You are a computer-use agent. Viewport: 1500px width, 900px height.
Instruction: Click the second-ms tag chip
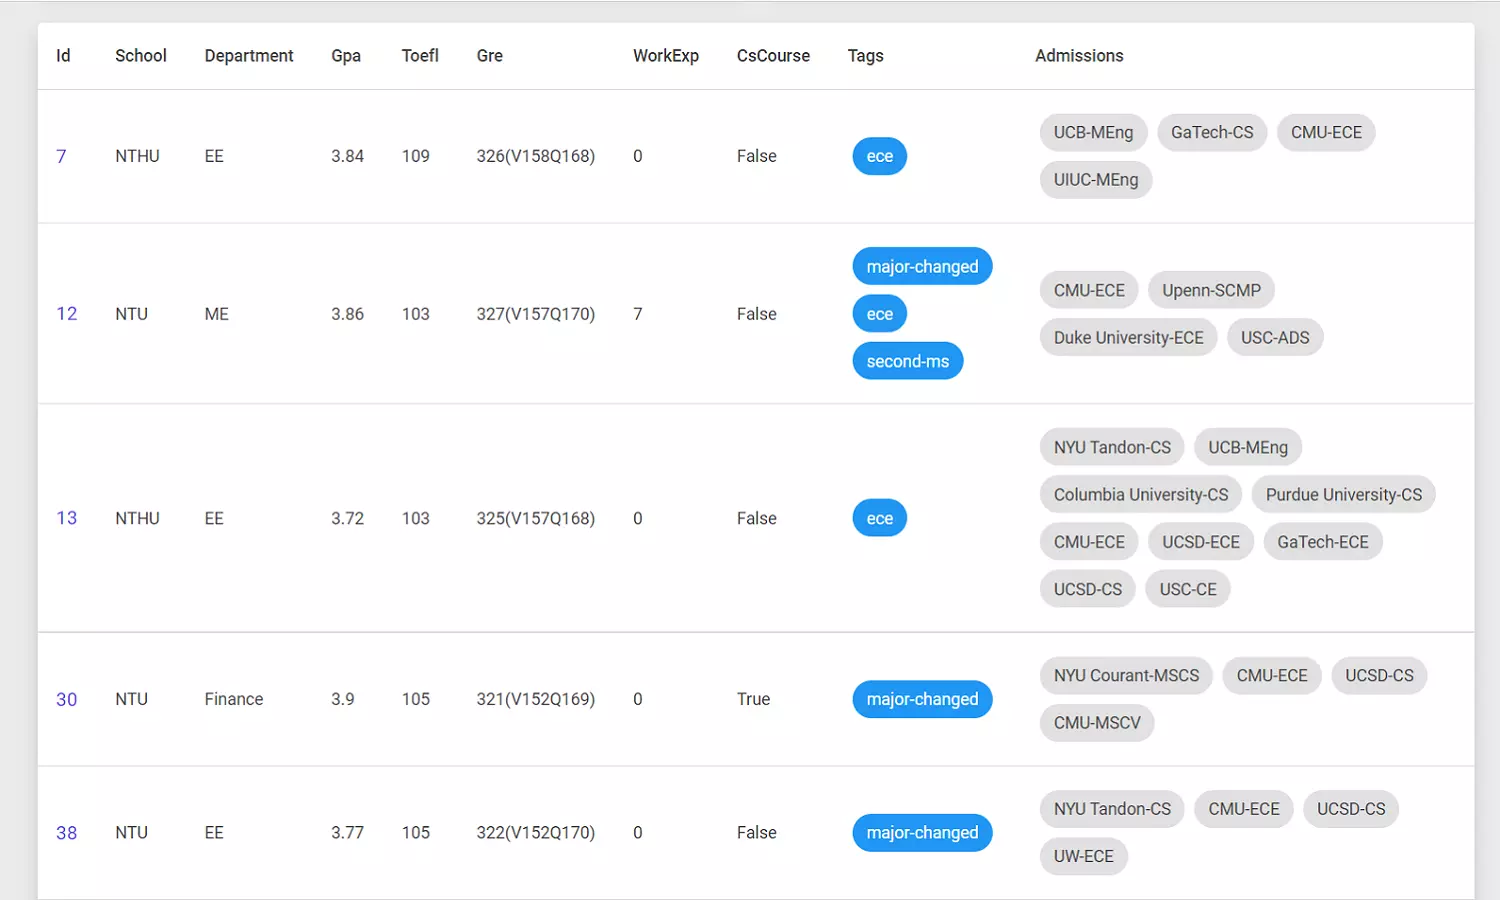(x=907, y=361)
